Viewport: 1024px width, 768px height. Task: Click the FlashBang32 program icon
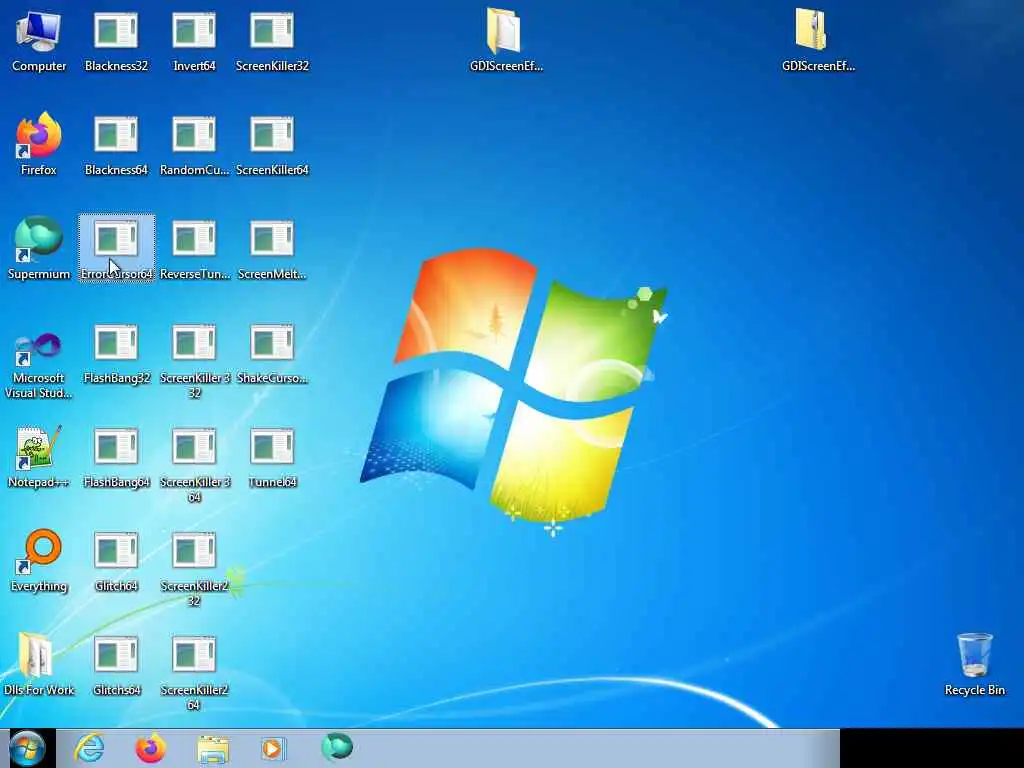tap(116, 353)
